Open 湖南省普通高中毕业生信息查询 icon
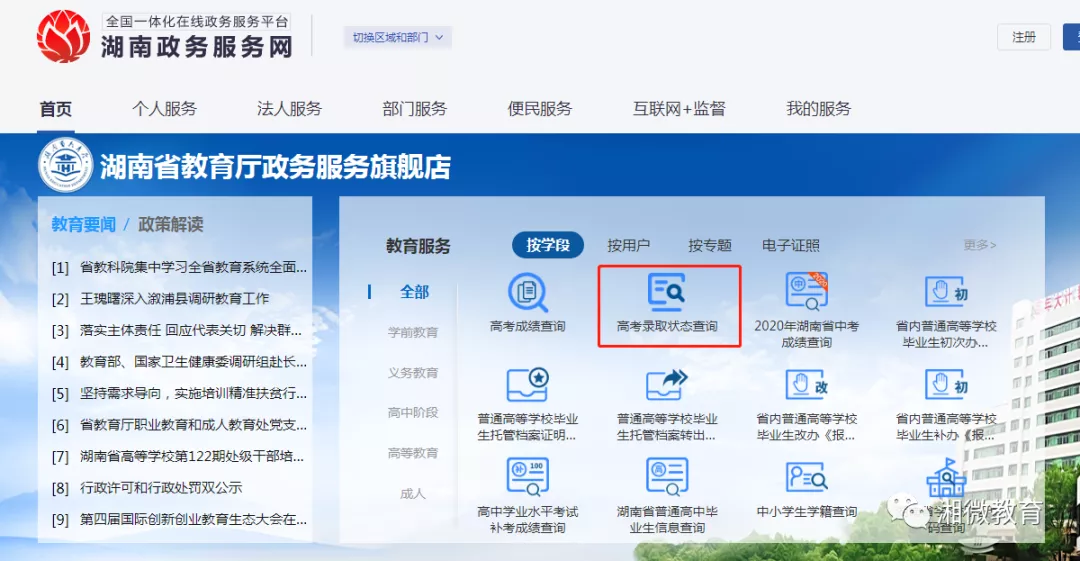 [x=667, y=477]
